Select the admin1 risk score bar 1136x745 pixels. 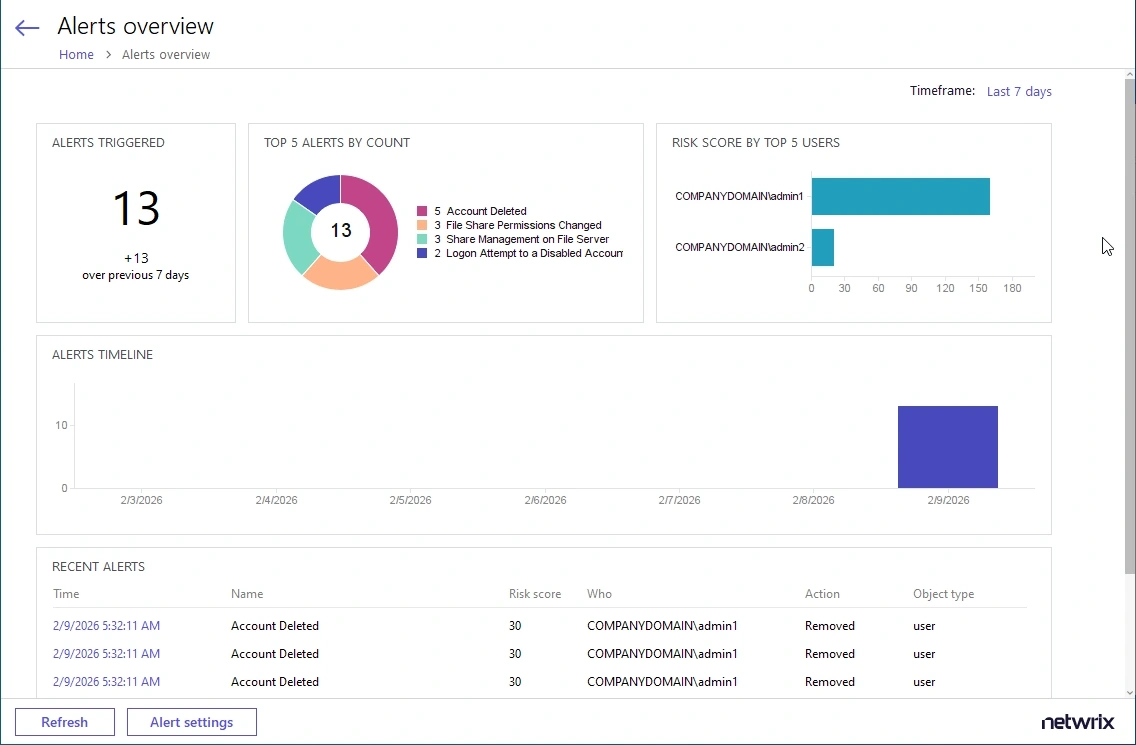tap(900, 196)
